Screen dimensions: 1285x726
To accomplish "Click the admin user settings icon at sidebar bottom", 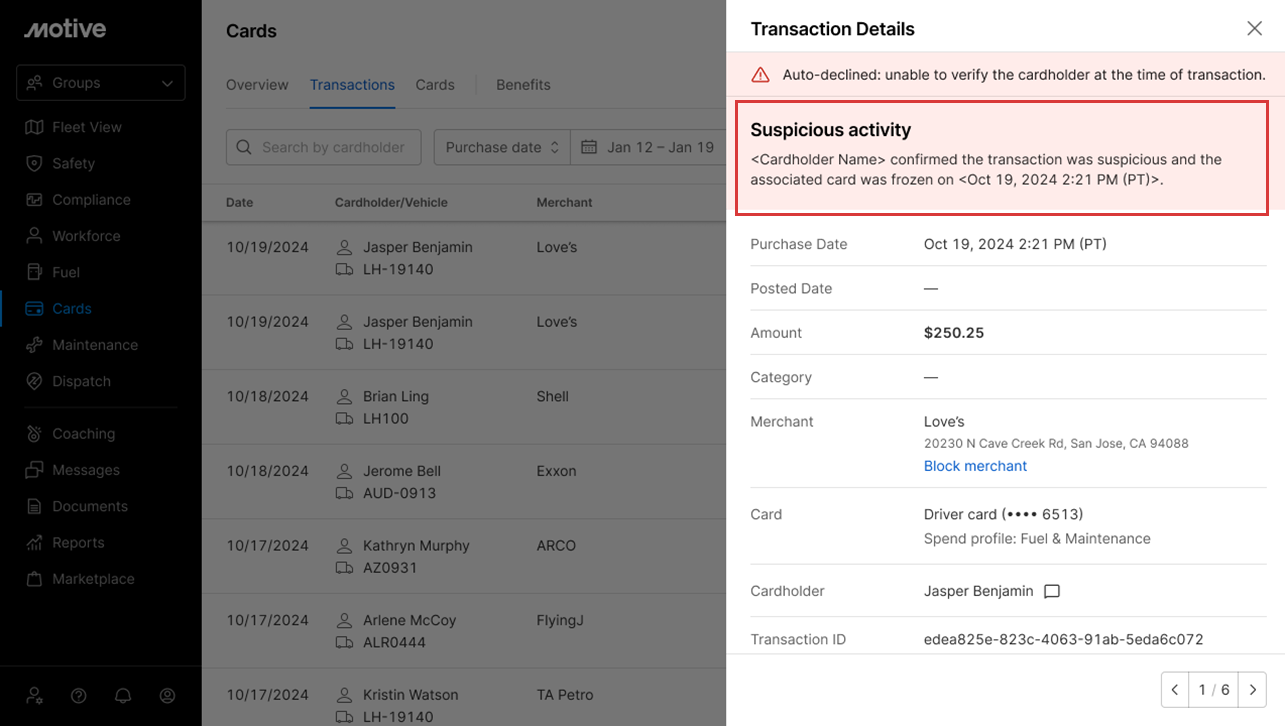I will click(x=35, y=695).
